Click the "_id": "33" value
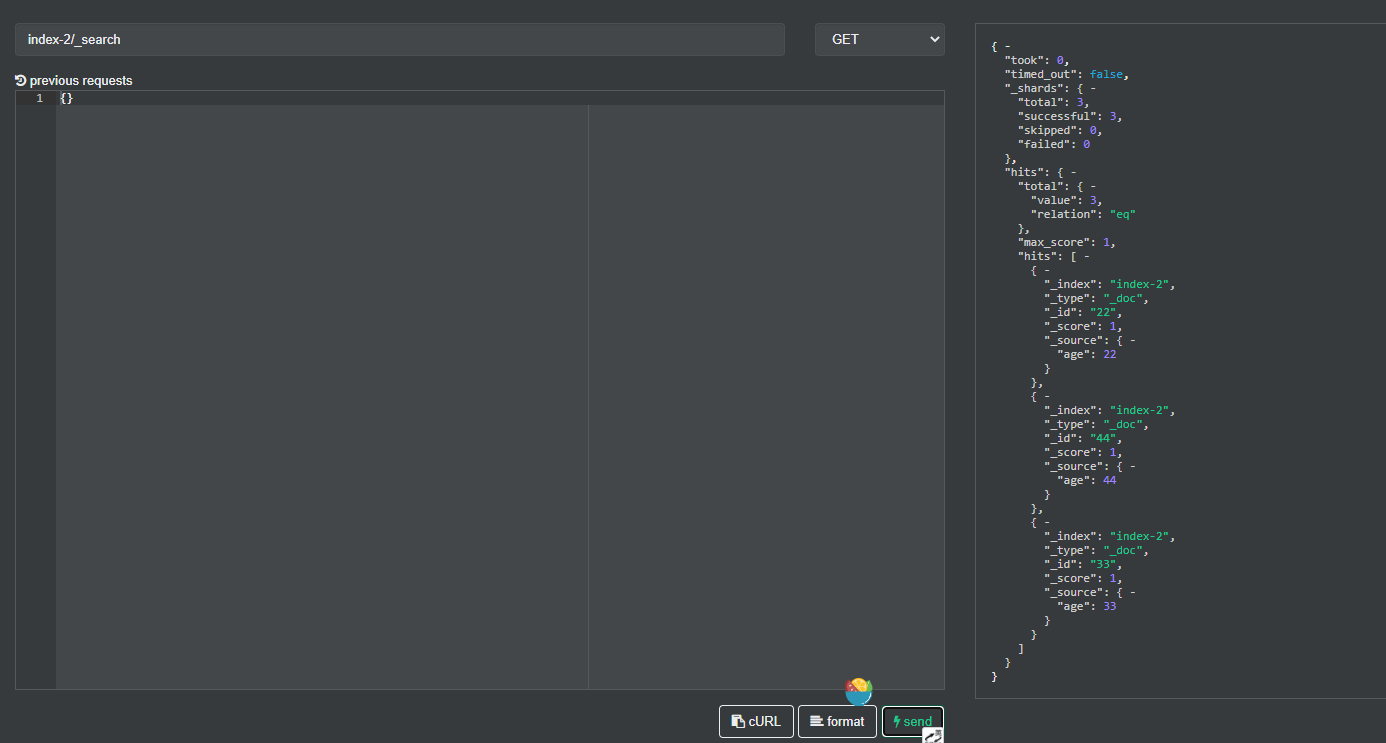The height and width of the screenshot is (743, 1386). (1103, 564)
